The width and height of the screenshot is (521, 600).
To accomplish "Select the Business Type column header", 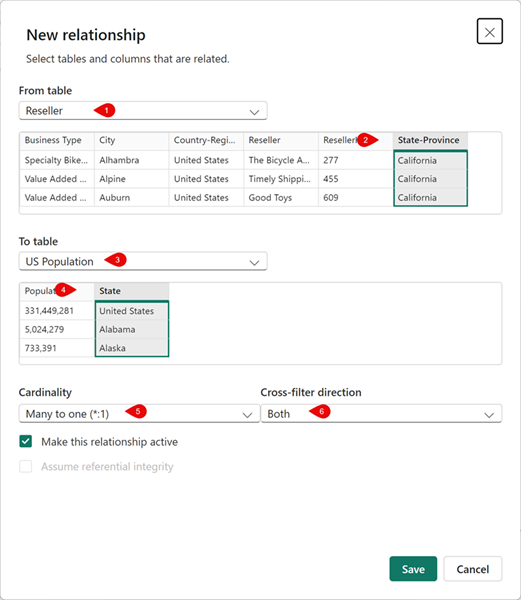I will click(x=57, y=140).
